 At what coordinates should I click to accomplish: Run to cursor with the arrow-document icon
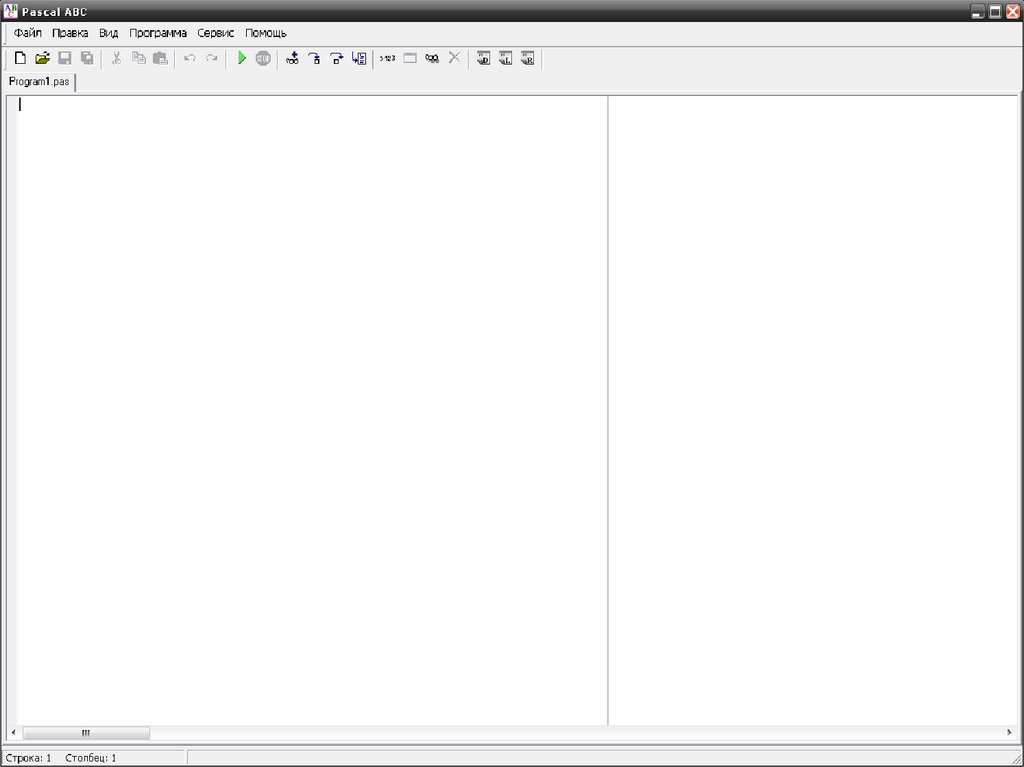(359, 58)
